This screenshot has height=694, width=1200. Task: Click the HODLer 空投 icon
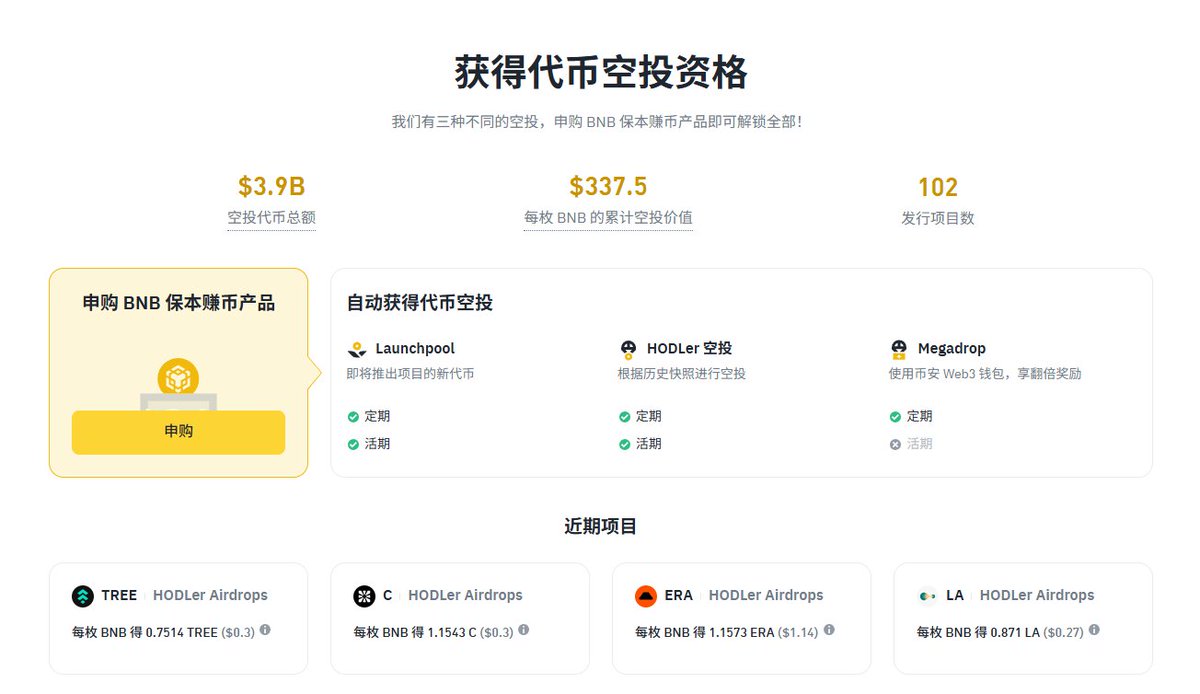[x=628, y=349]
